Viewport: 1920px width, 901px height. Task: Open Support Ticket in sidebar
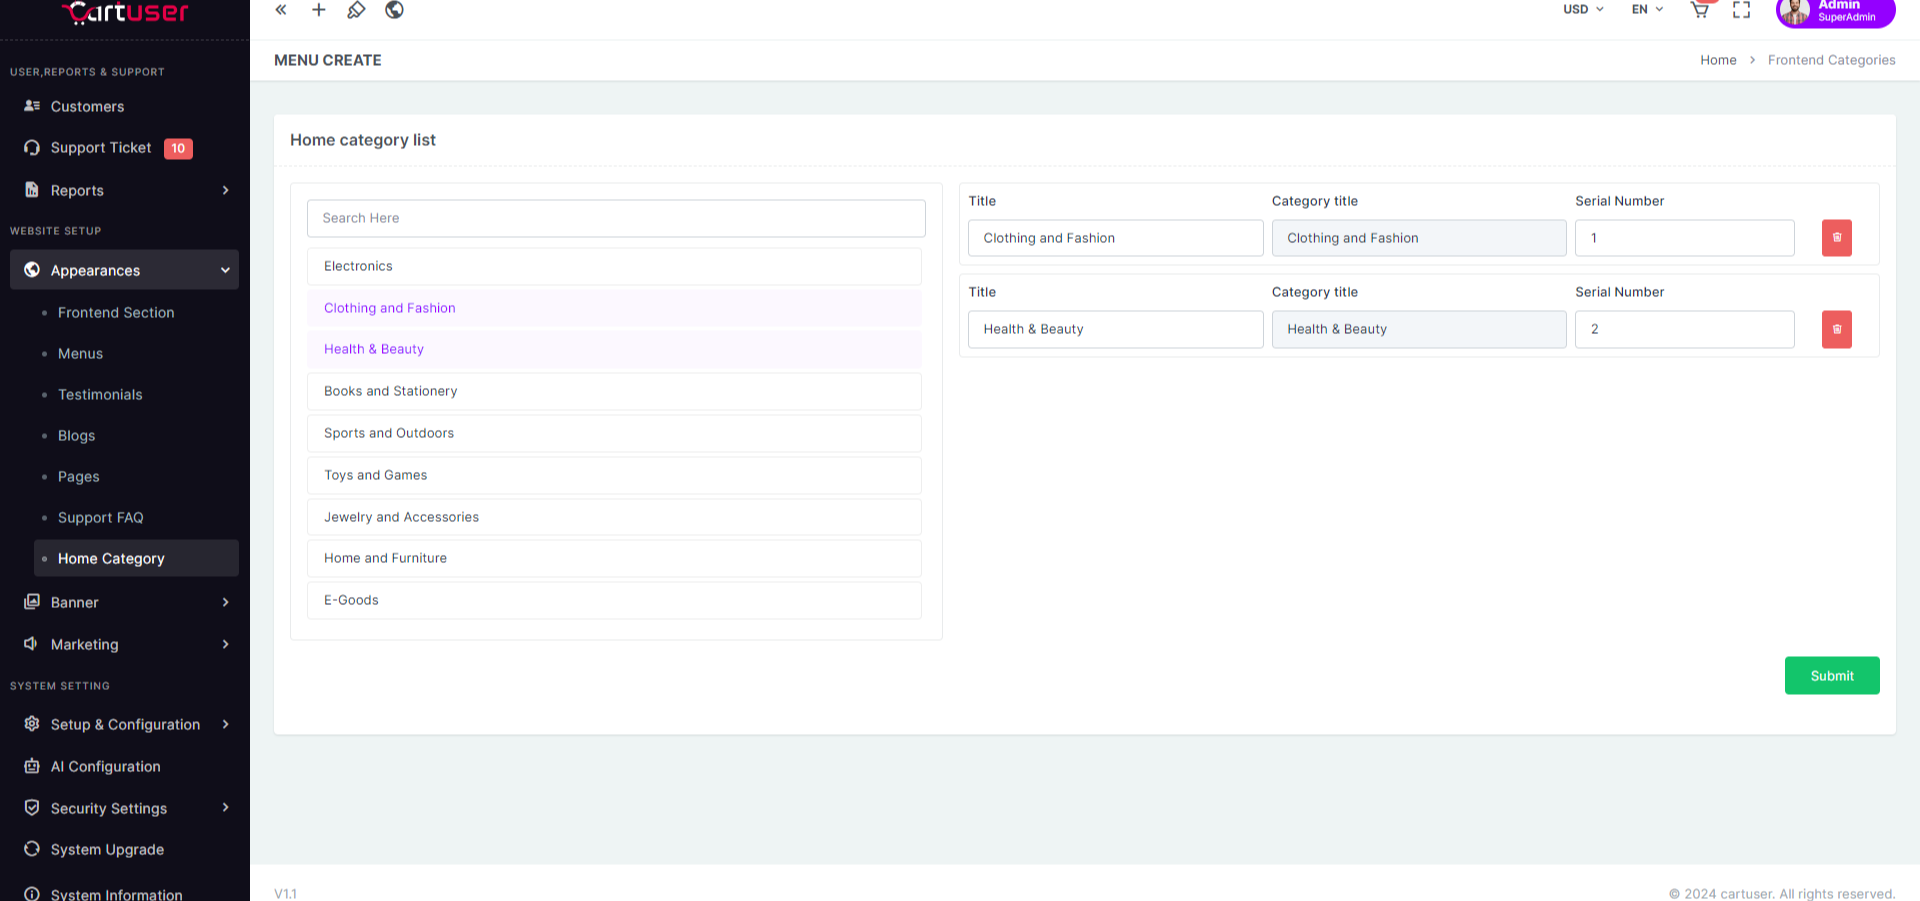point(101,148)
